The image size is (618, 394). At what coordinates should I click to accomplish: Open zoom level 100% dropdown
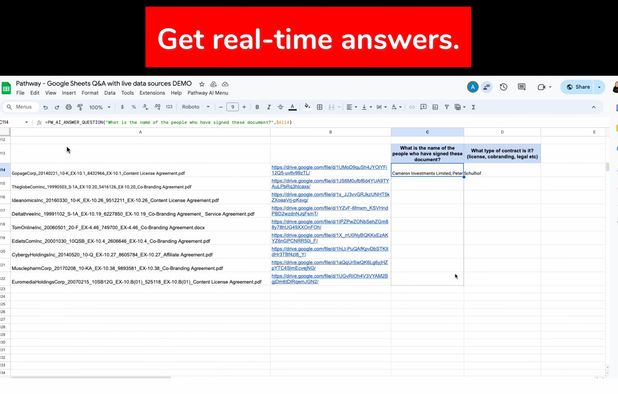[100, 107]
